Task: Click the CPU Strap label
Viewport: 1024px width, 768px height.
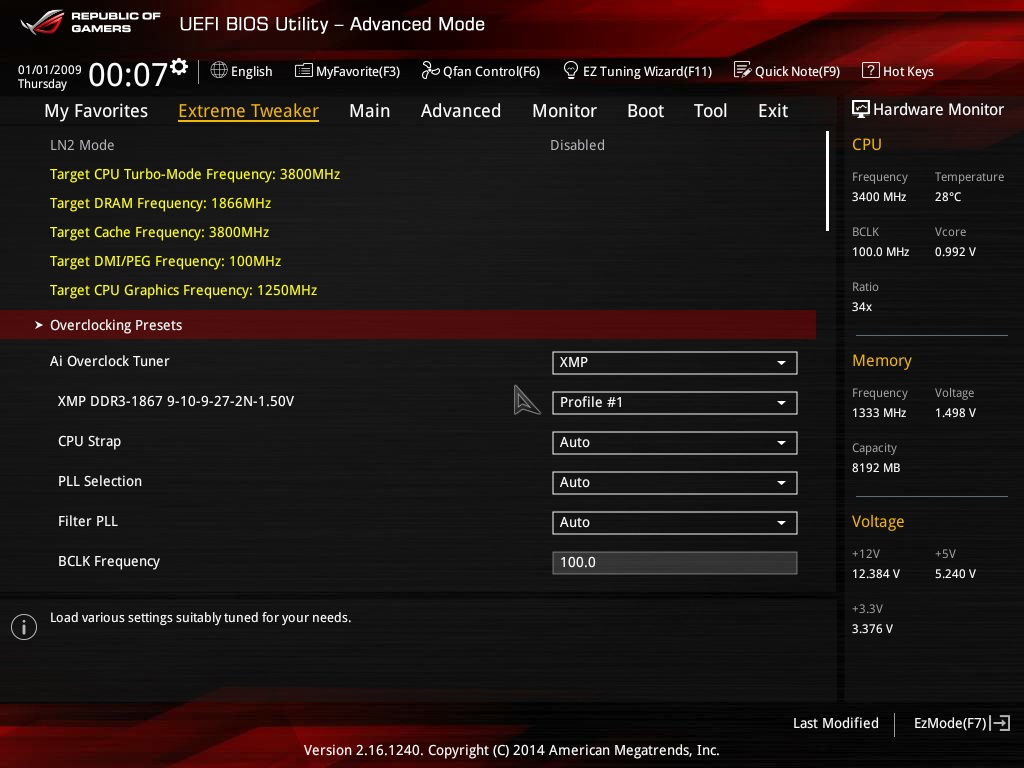Action: pyautogui.click(x=89, y=441)
